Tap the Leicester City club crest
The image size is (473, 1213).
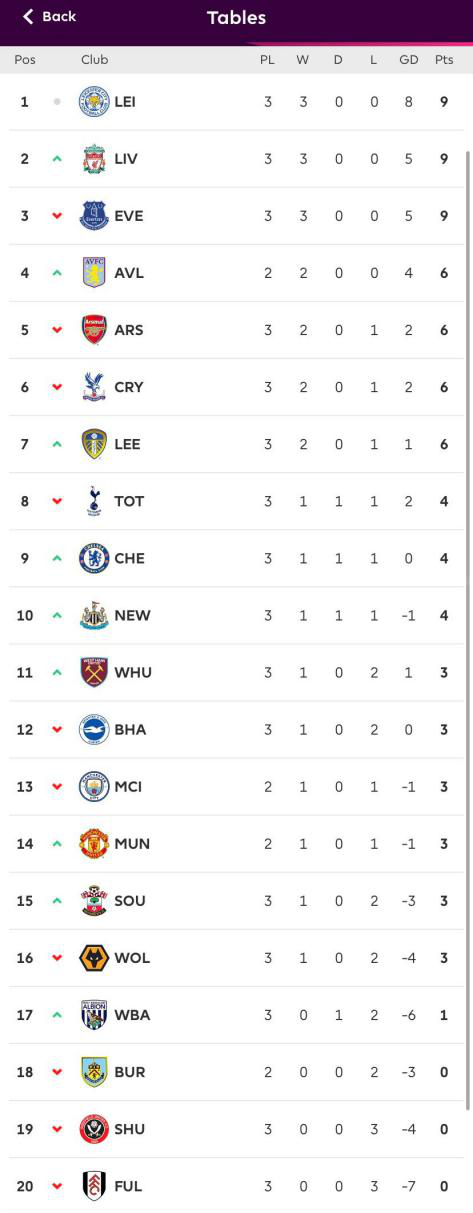[94, 102]
